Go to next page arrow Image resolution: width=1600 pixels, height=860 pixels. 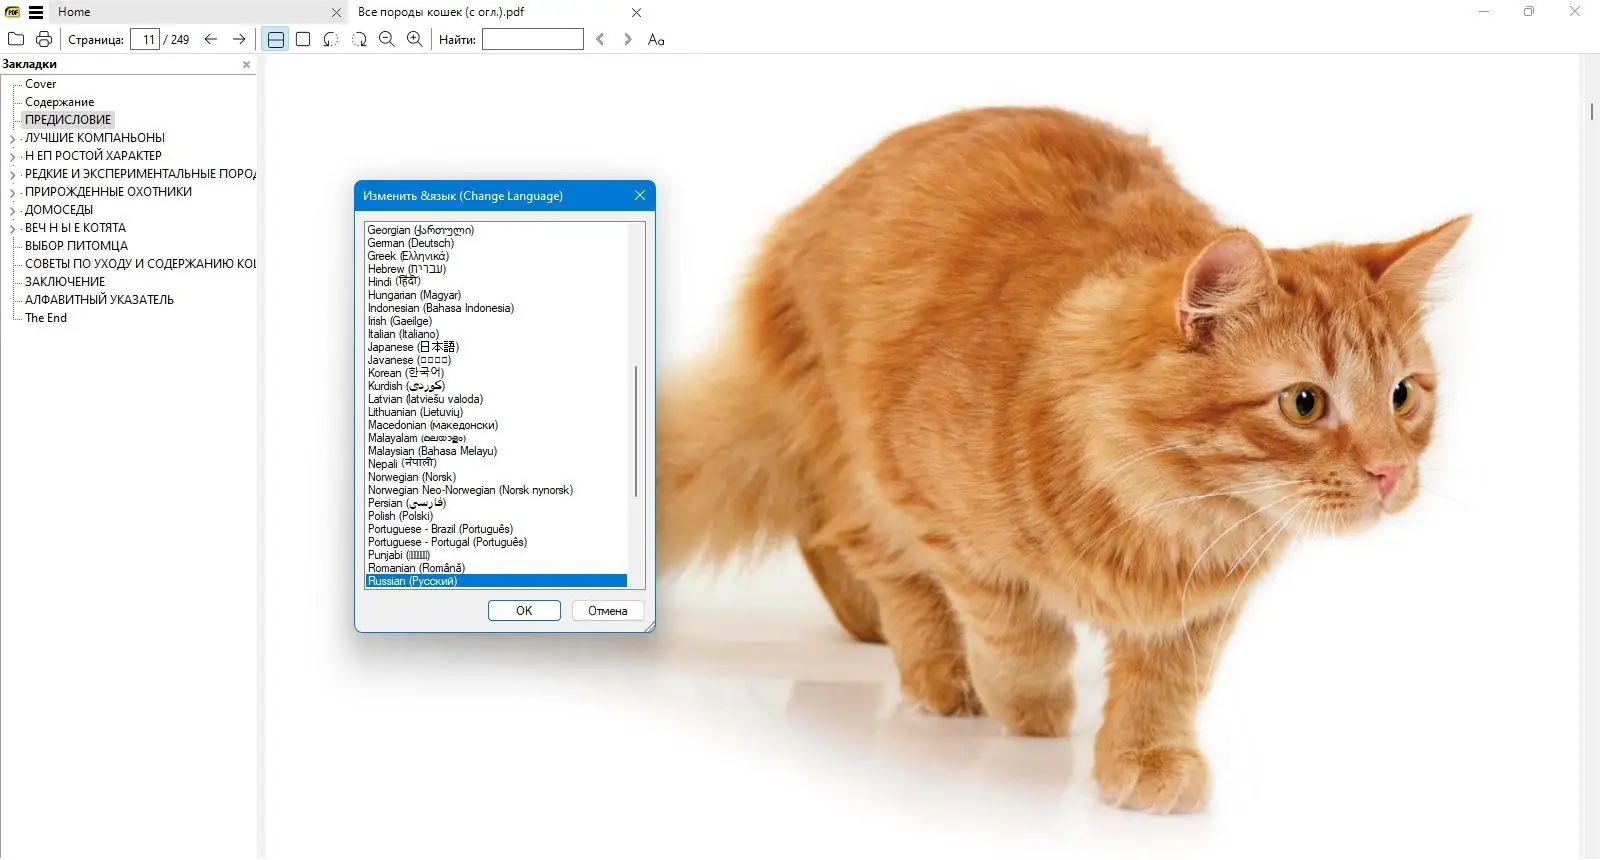click(x=239, y=39)
